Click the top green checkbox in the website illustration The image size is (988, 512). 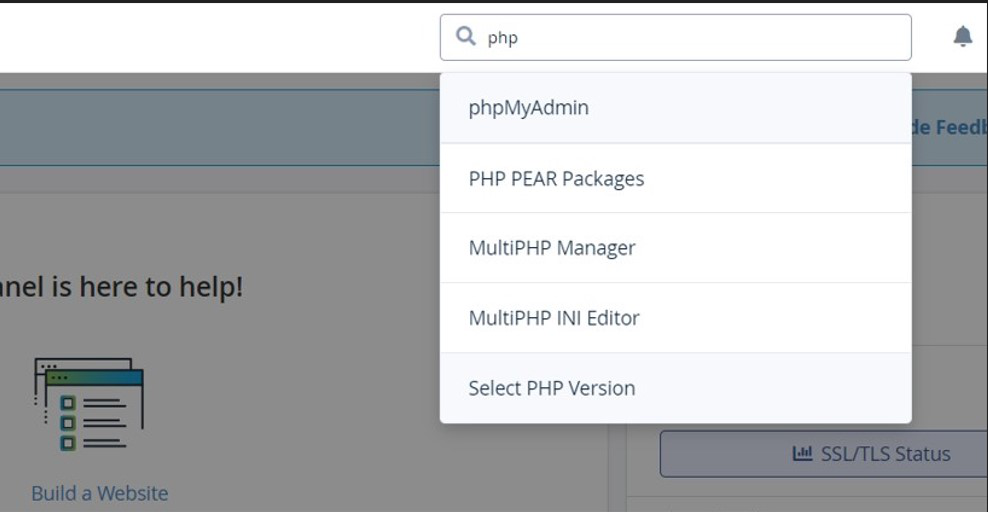pos(68,402)
